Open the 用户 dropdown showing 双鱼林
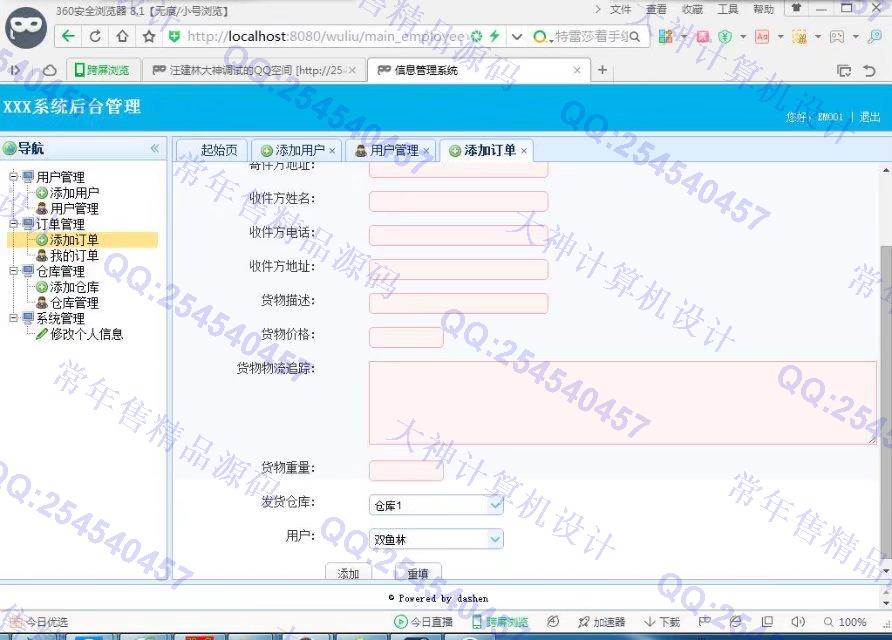This screenshot has width=892, height=640. [x=436, y=539]
